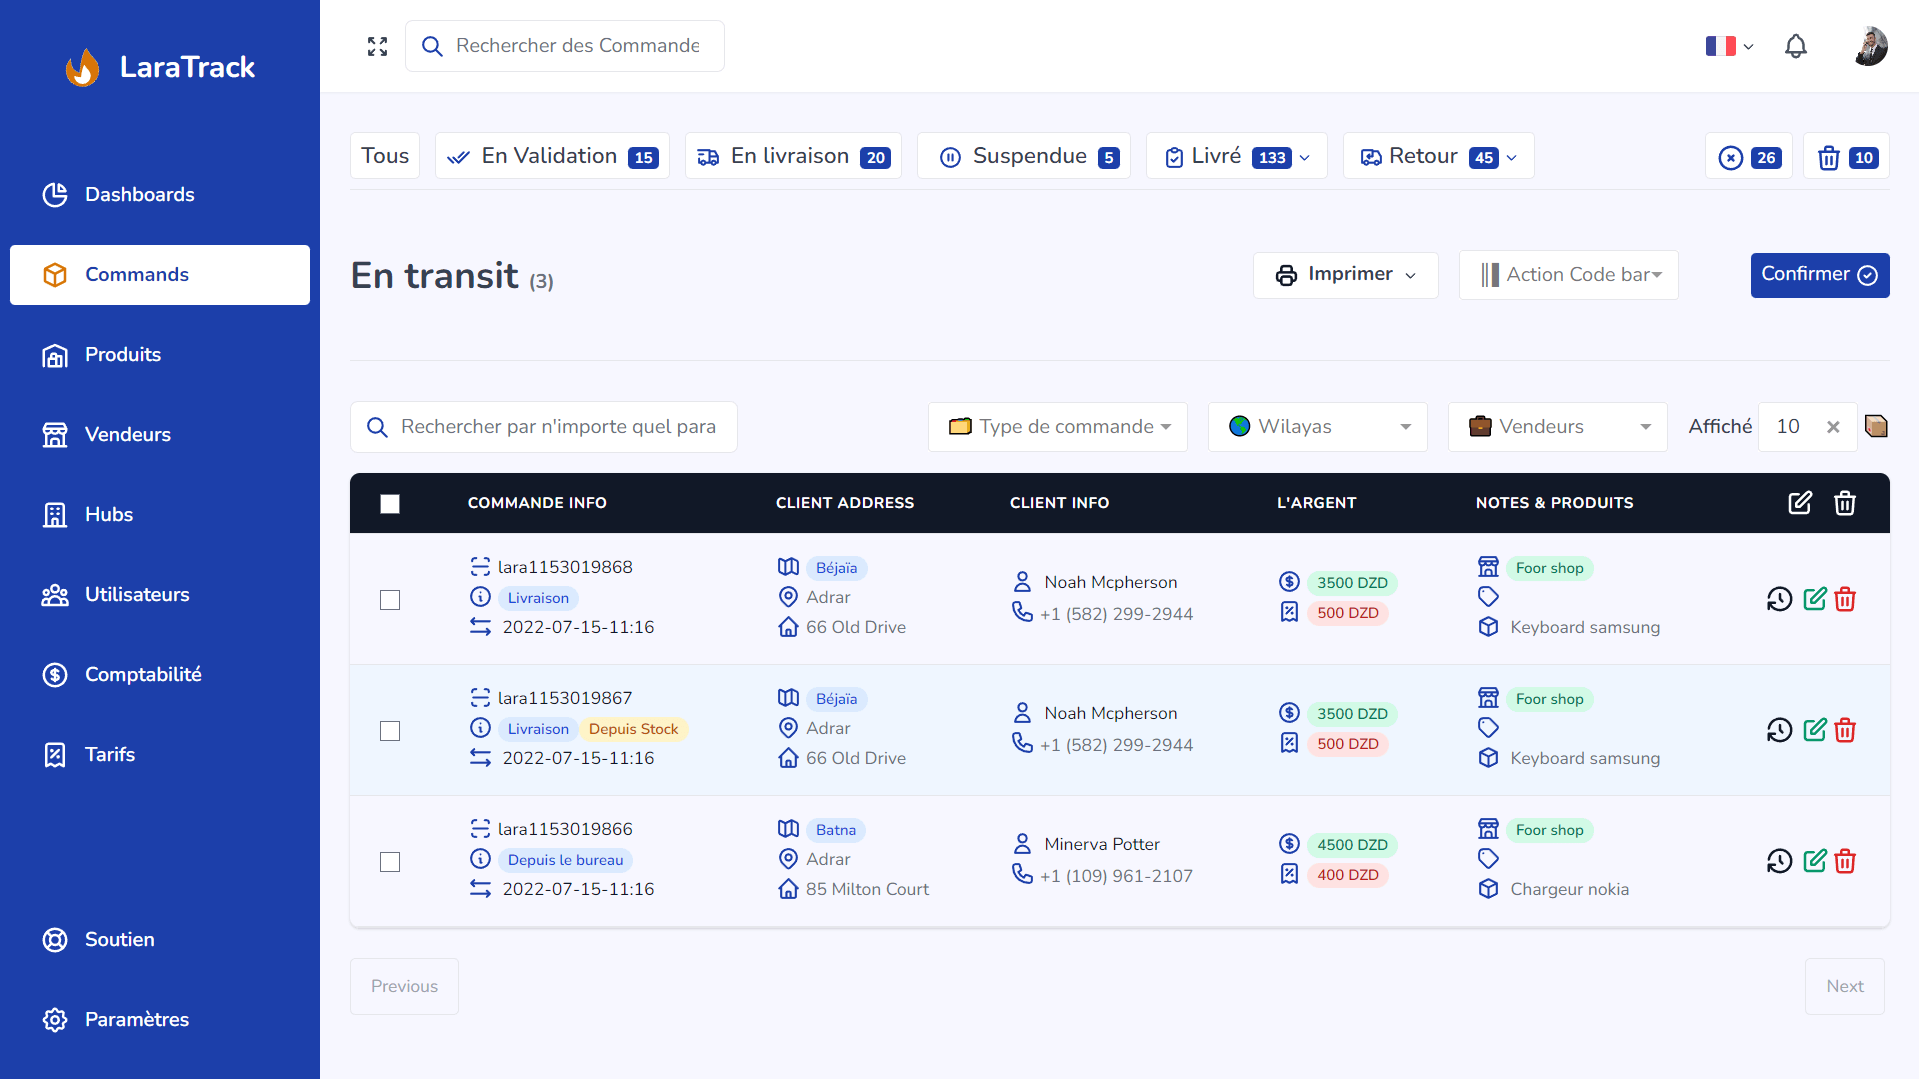
Task: Expand the Wilayas filter dropdown
Action: pos(1317,426)
